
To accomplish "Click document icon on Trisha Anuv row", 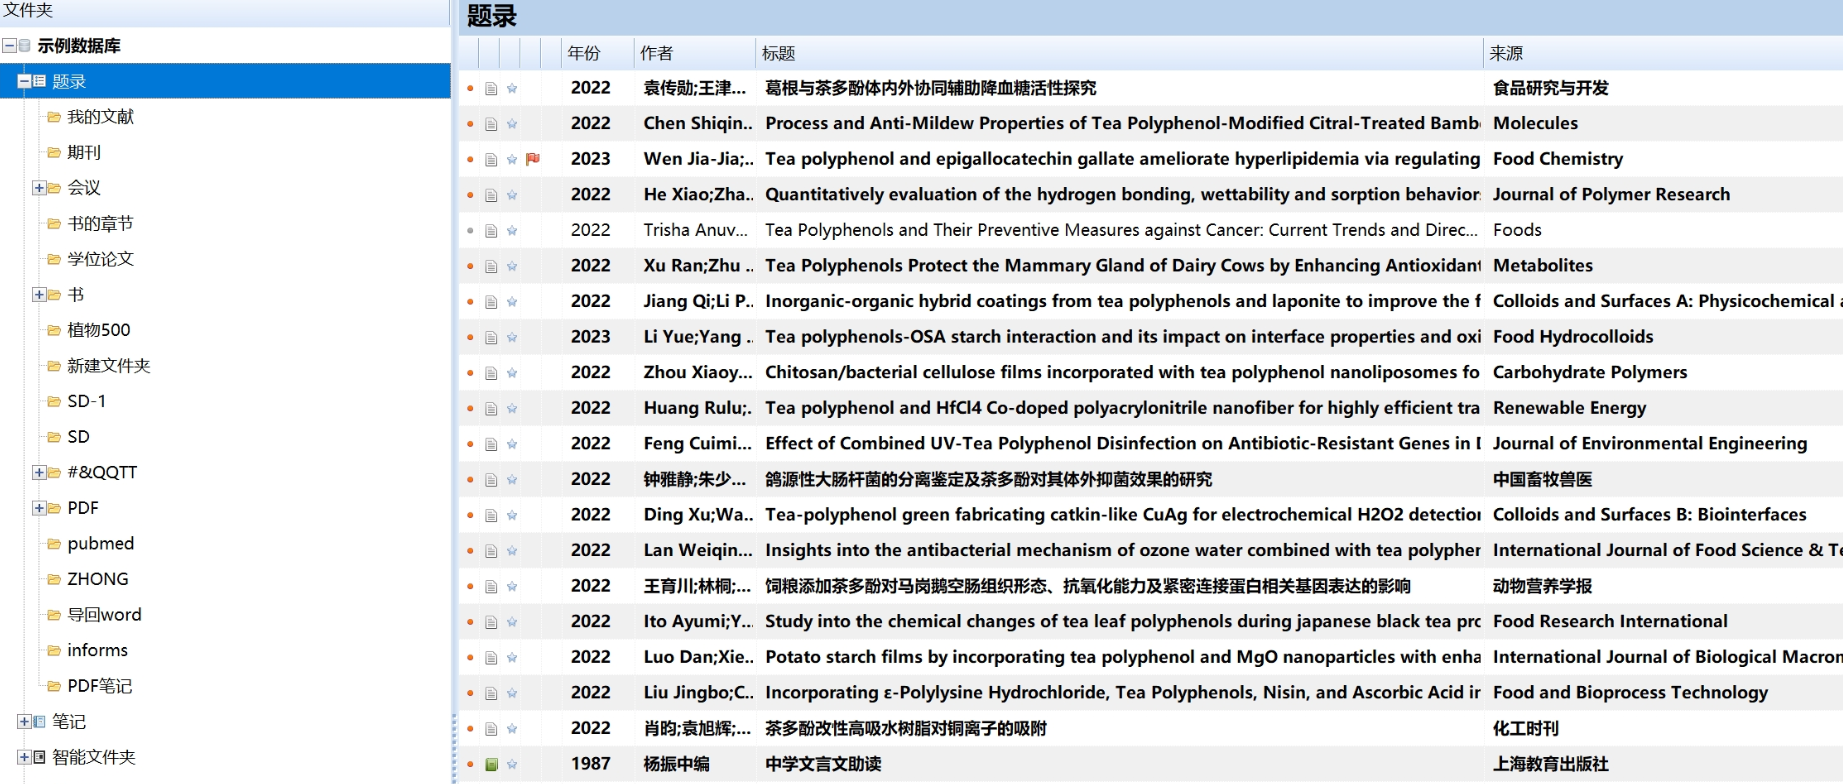I will click(x=491, y=231).
